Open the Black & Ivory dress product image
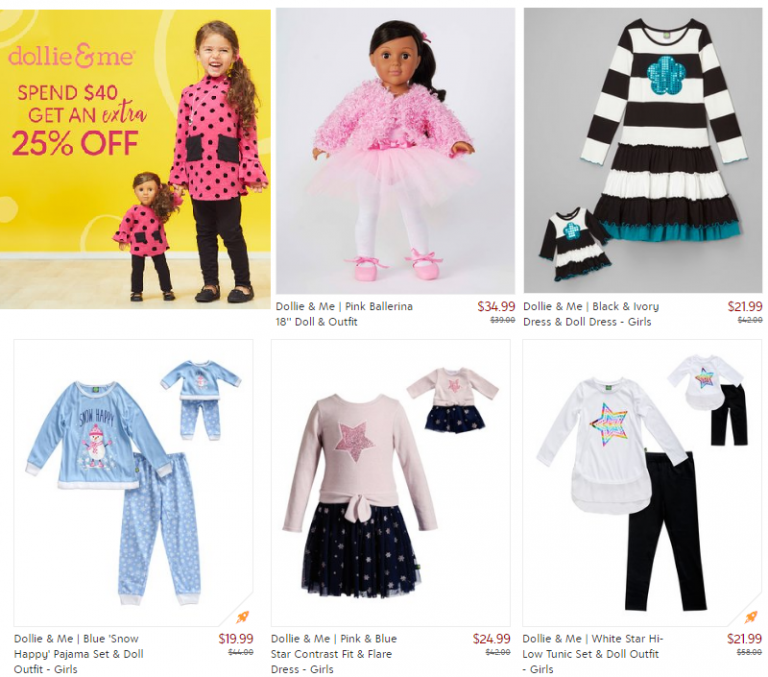 coord(643,150)
